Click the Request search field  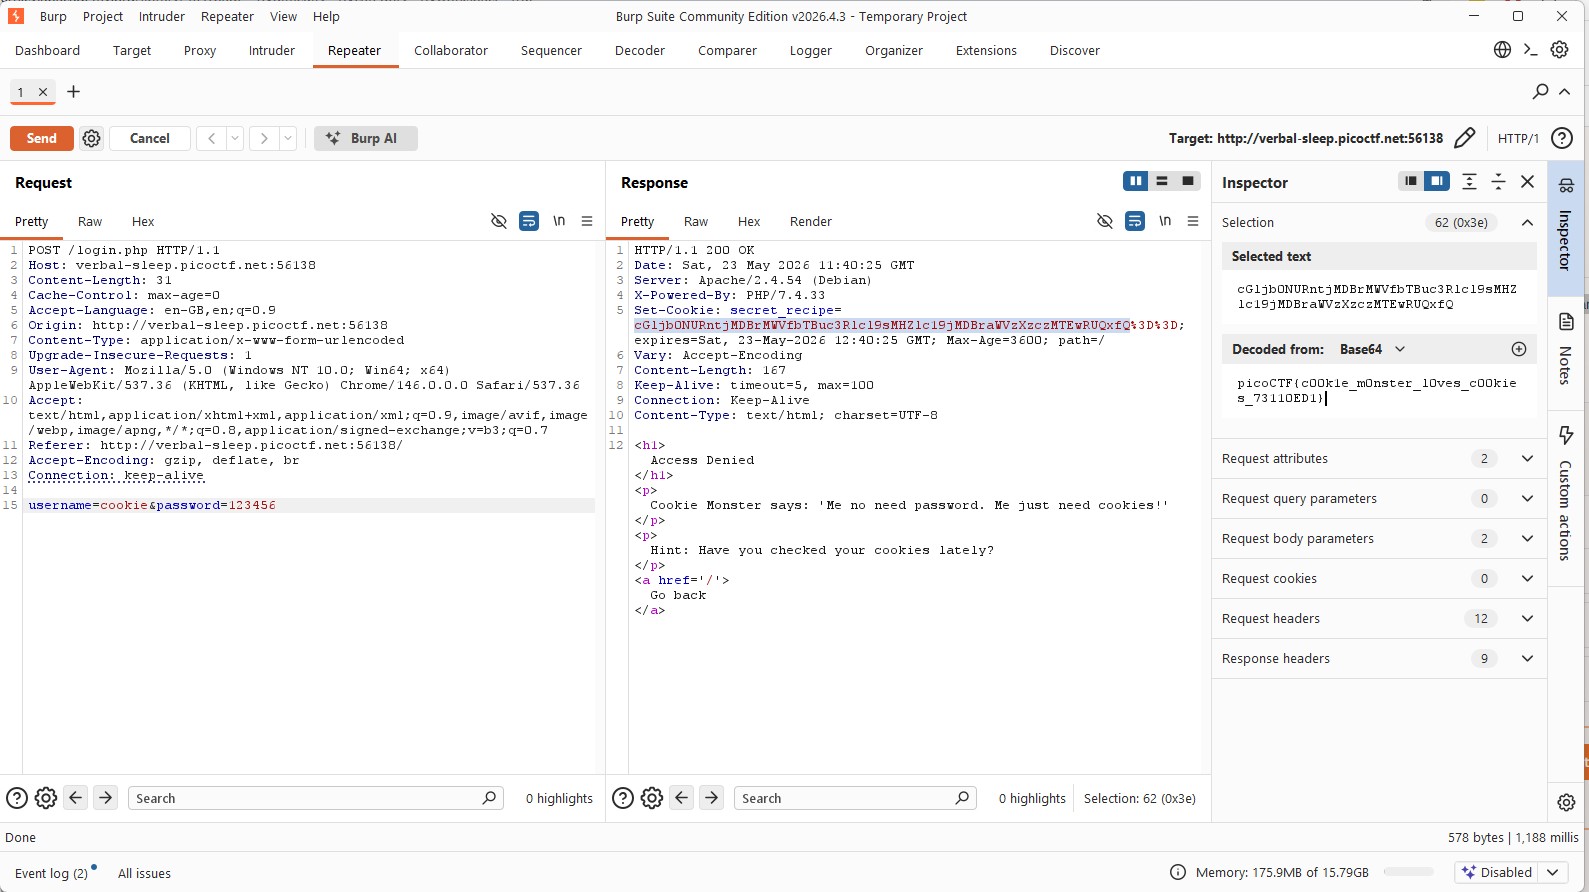click(x=315, y=798)
